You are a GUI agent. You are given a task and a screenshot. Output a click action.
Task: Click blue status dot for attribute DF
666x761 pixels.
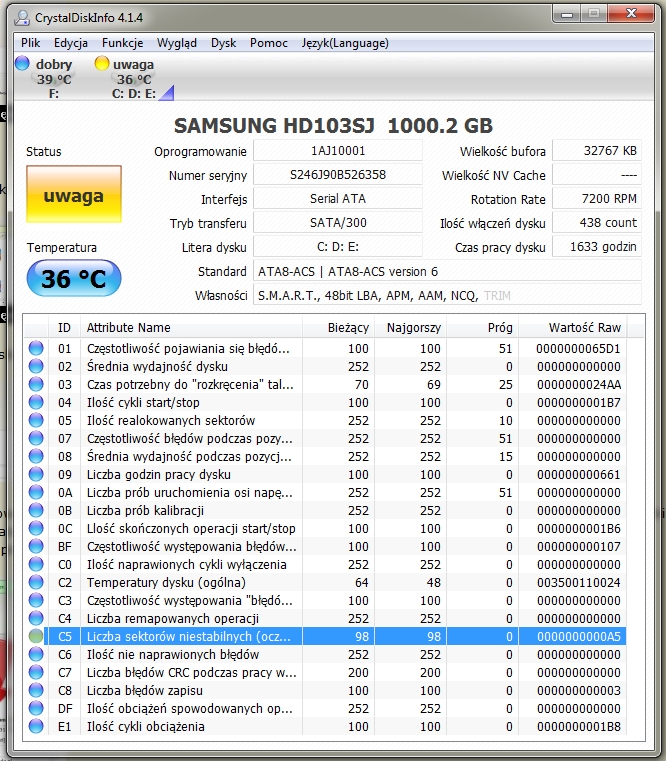[36, 708]
